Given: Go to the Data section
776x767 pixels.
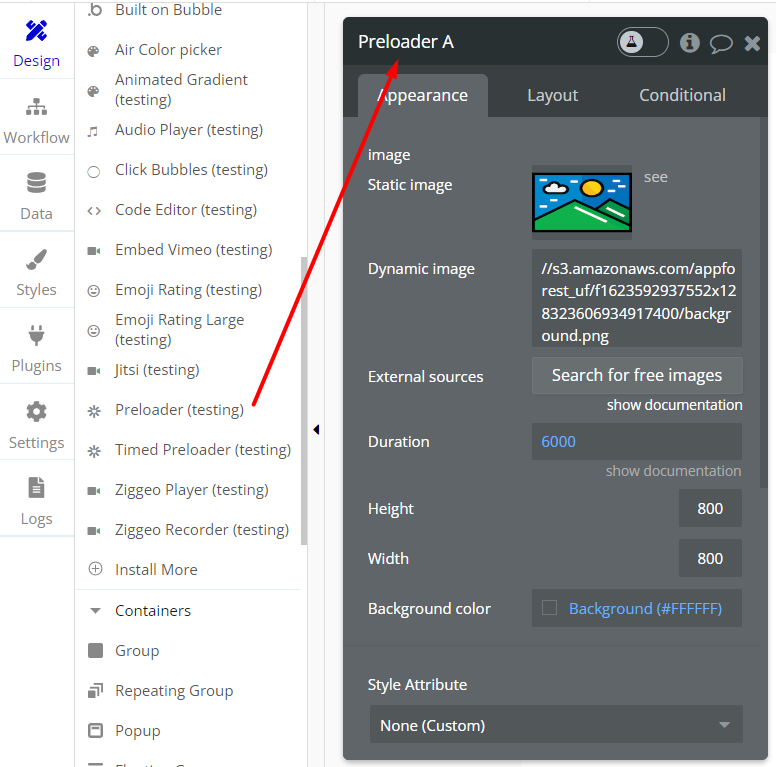Looking at the screenshot, I should (36, 196).
